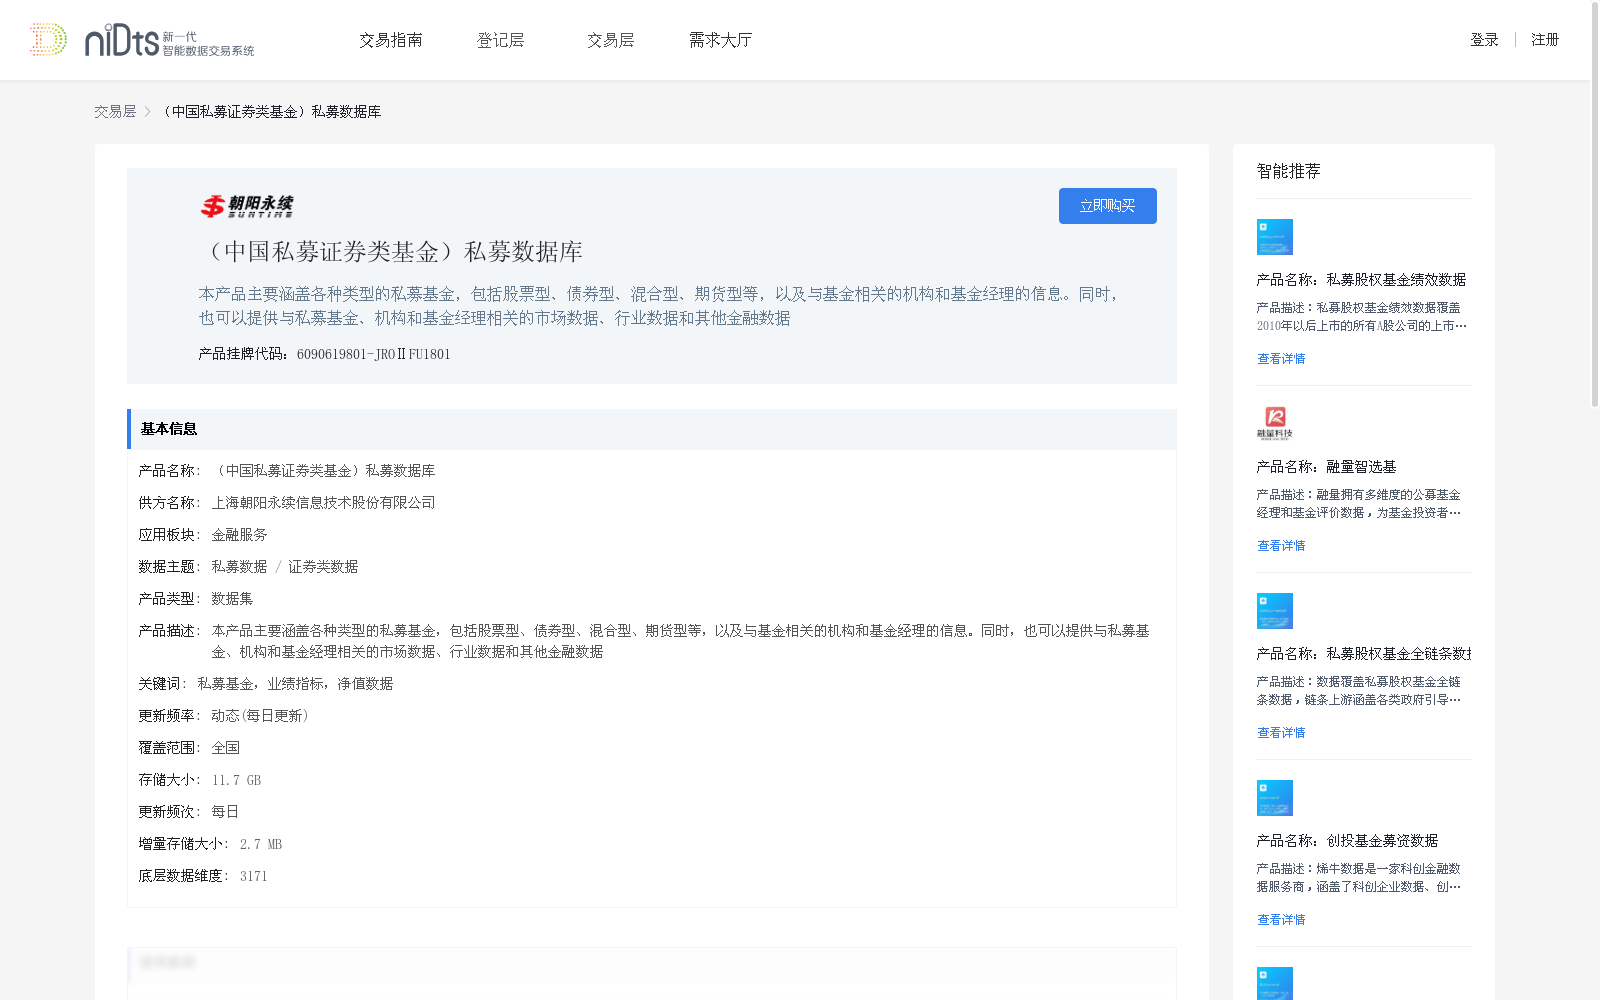The width and height of the screenshot is (1600, 1000).
Task: Open 查看详情 for 创投基金募资数据
Action: point(1281,920)
